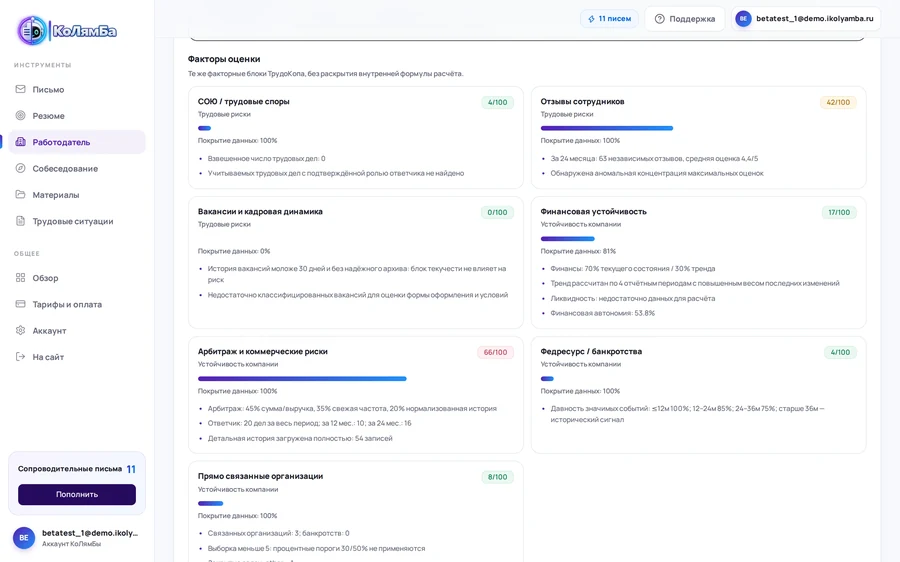The height and width of the screenshot is (562, 900).
Task: Click the lightning icon in 11 писем badge
Action: pyautogui.click(x=591, y=19)
